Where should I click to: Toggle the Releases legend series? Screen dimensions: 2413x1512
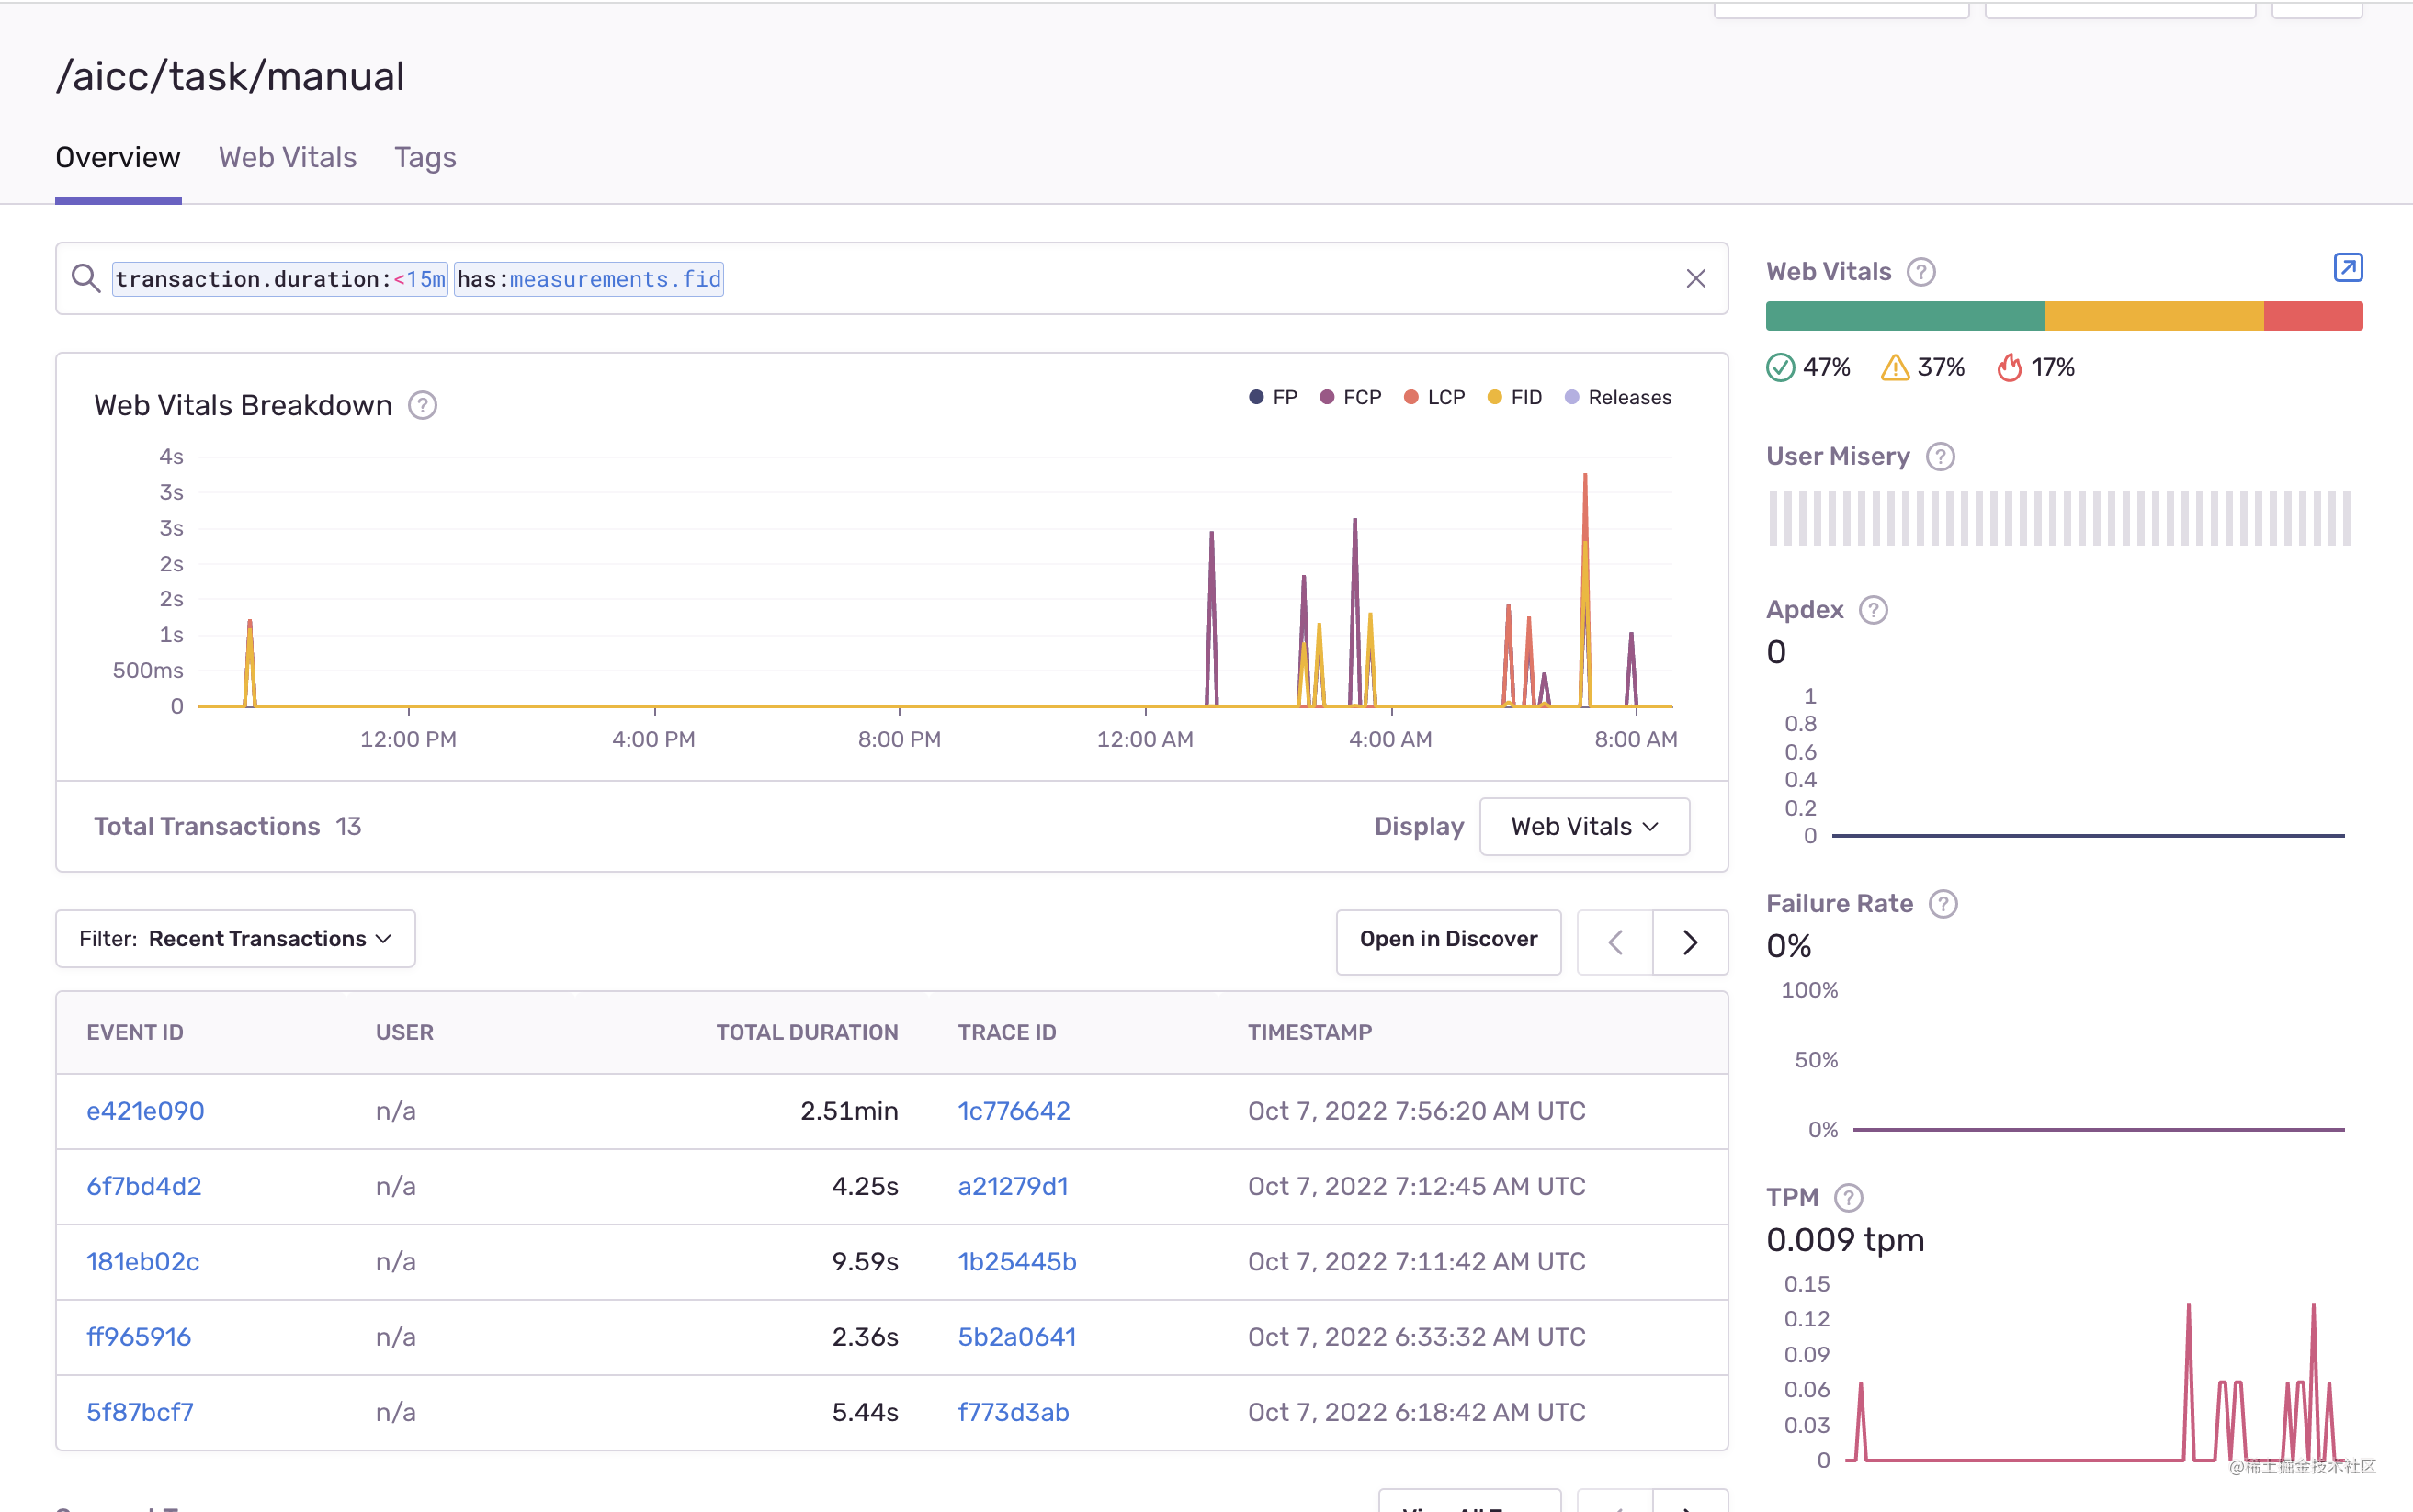(1617, 398)
